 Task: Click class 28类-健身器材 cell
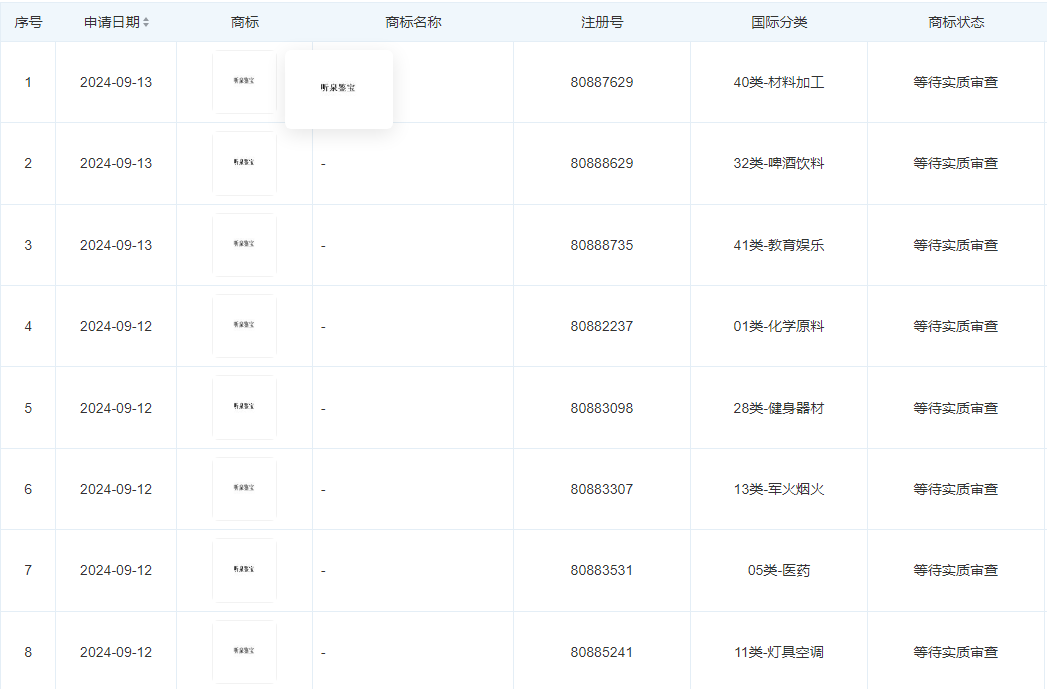pyautogui.click(x=779, y=408)
